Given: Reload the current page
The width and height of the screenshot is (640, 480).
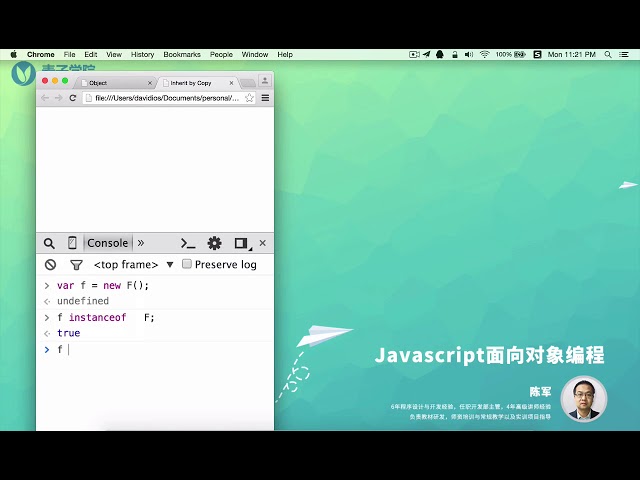Looking at the screenshot, I should point(73,98).
